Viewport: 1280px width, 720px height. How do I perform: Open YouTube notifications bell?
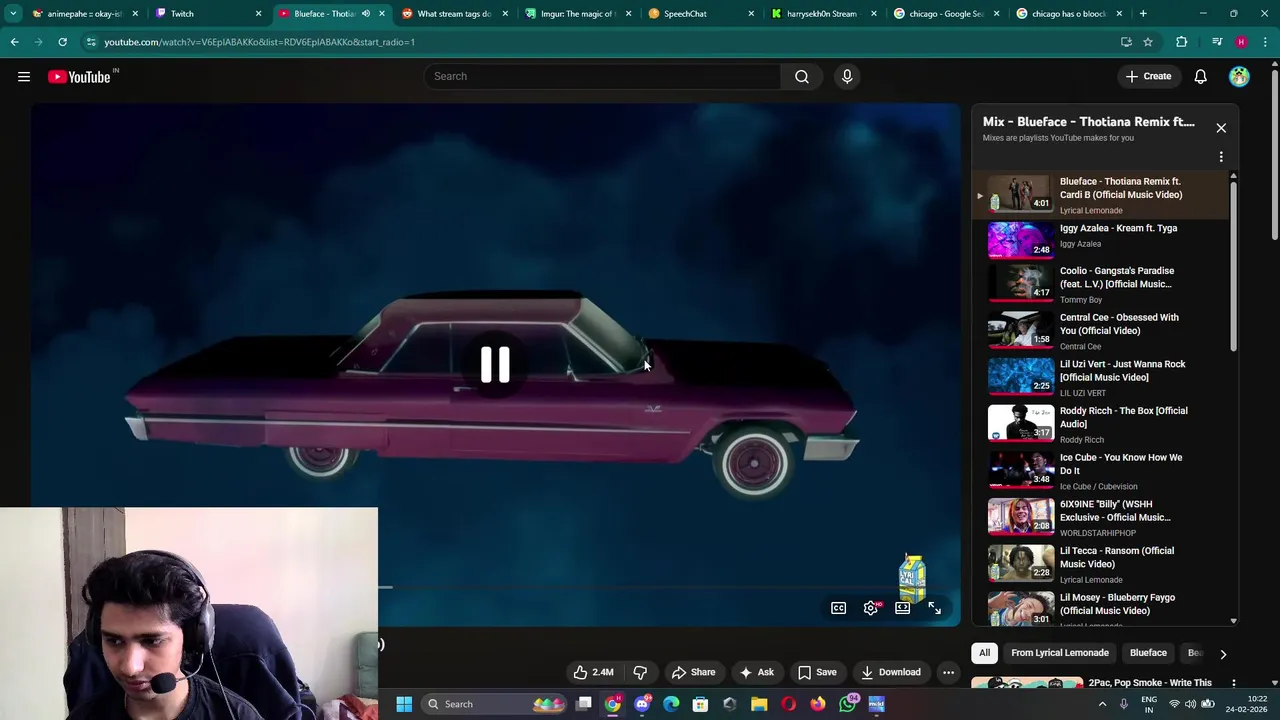pyautogui.click(x=1200, y=76)
